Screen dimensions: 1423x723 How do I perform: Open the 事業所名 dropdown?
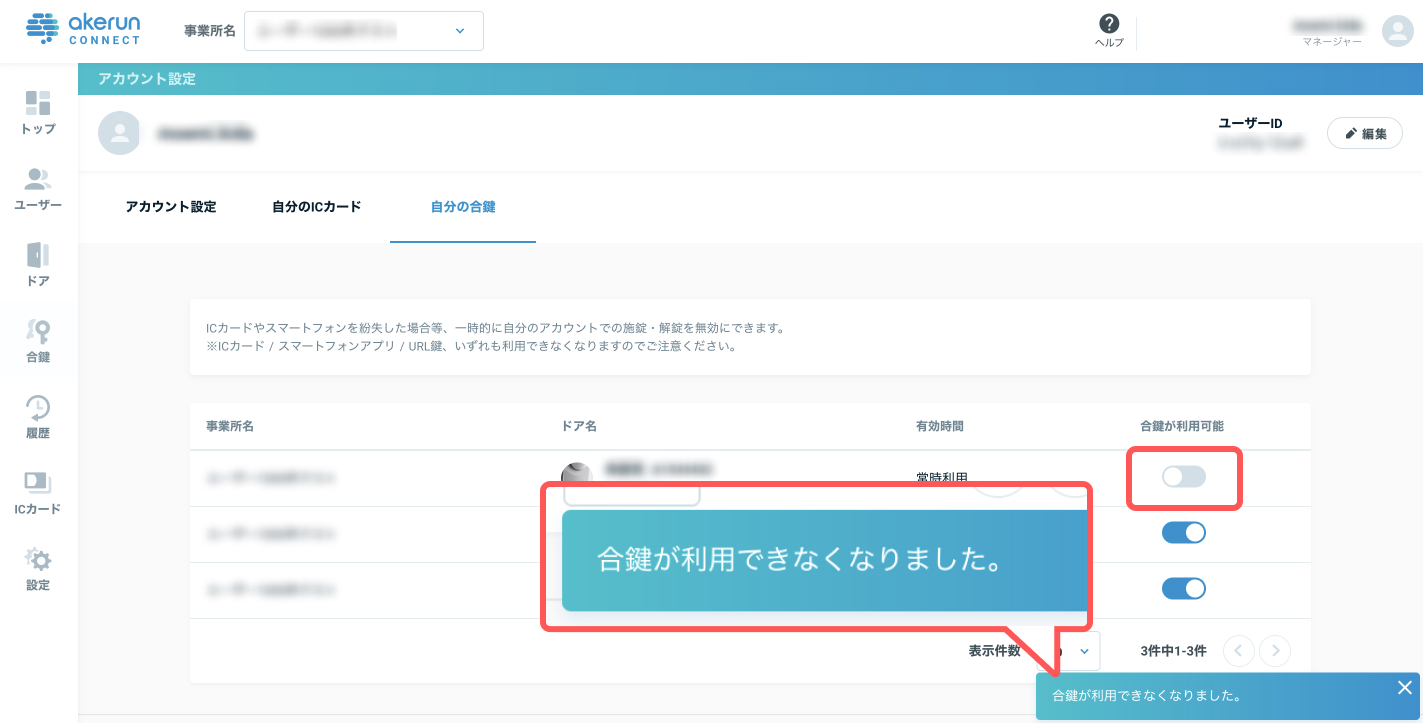tap(364, 31)
